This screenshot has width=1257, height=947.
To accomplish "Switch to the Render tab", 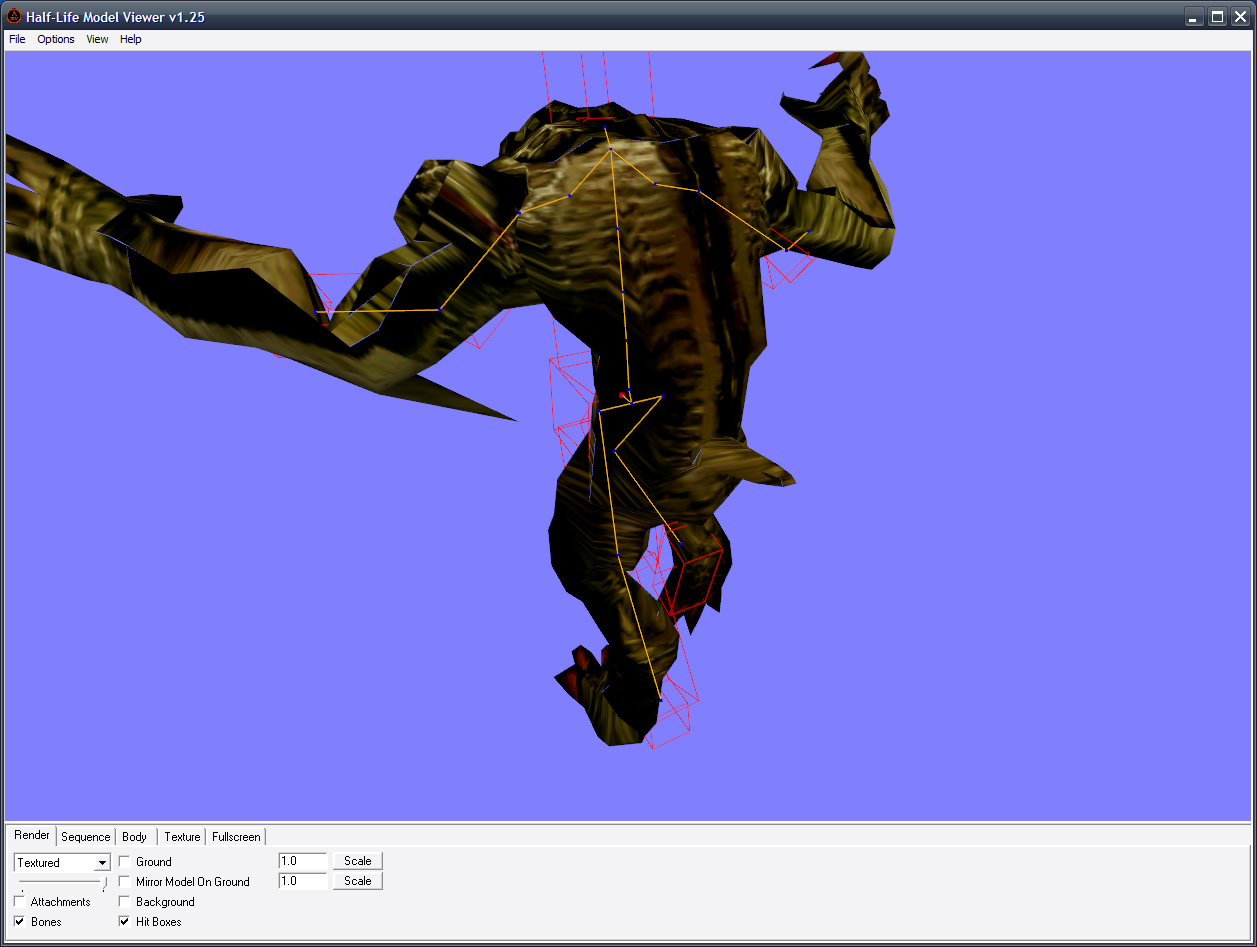I will pos(32,835).
